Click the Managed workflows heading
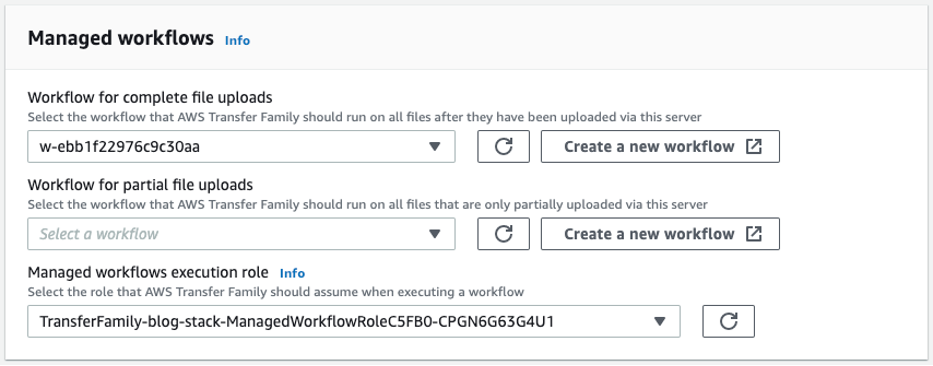 coord(121,39)
